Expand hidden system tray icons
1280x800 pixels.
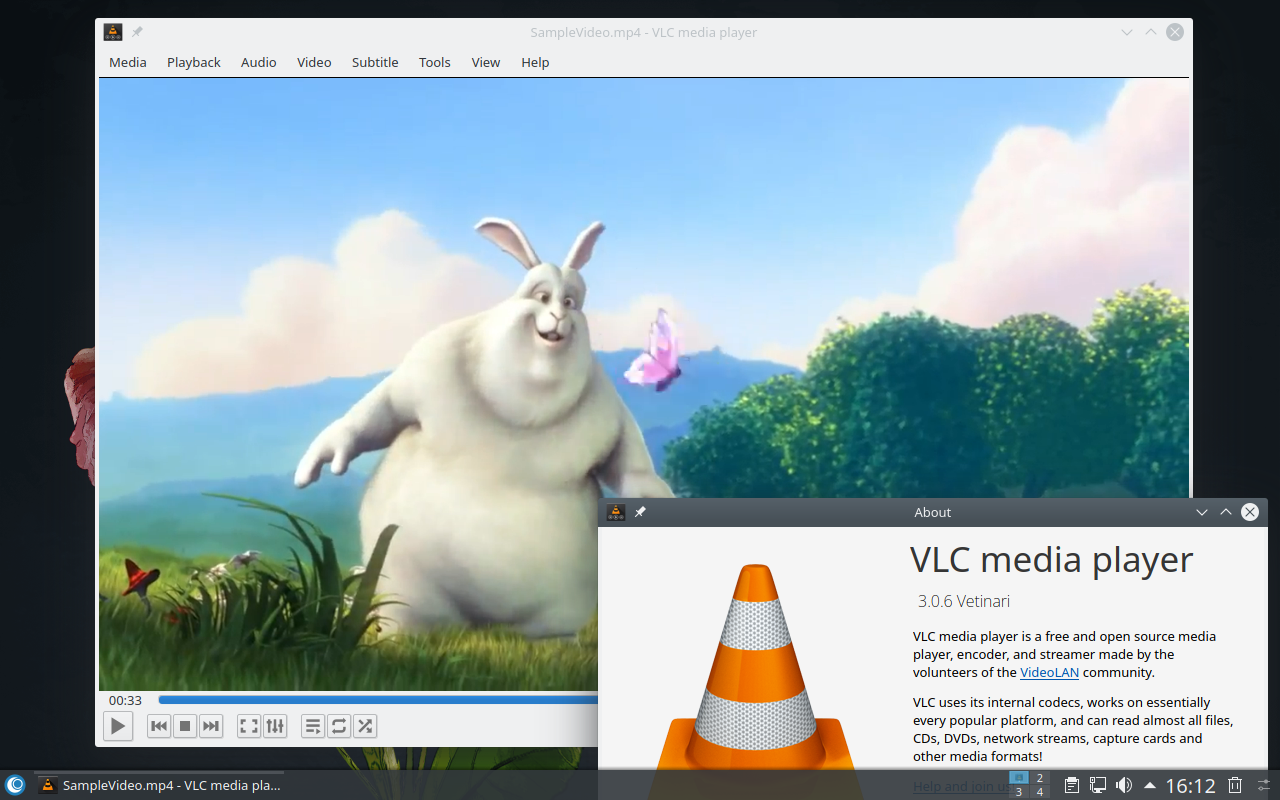pyautogui.click(x=1150, y=785)
